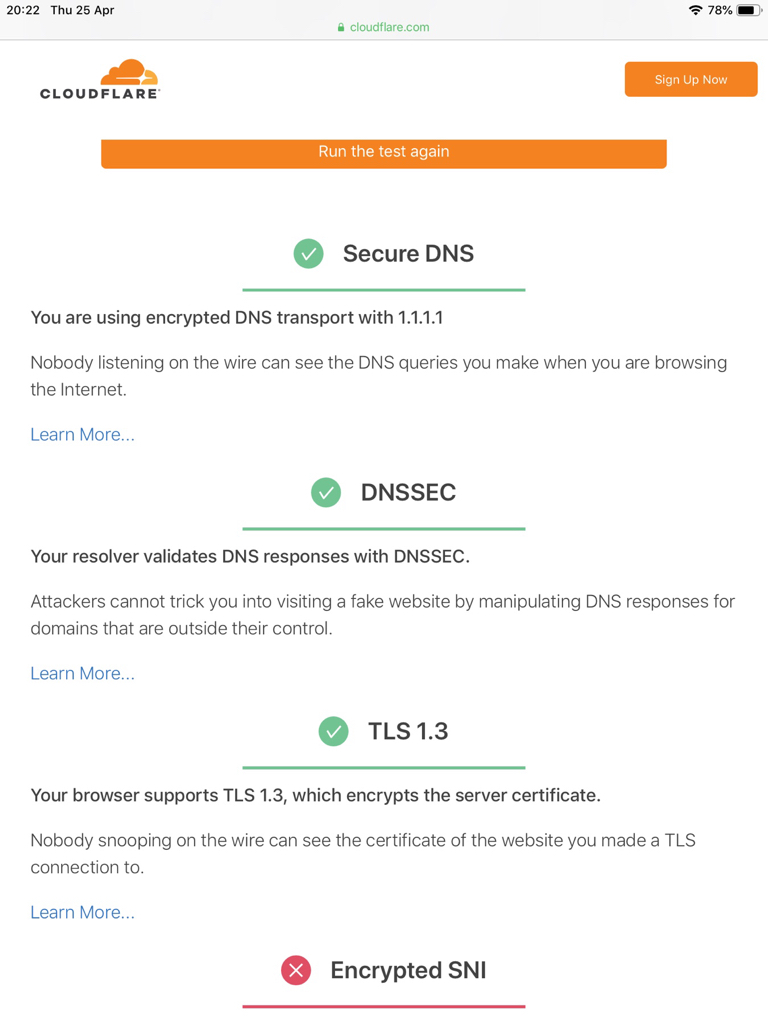
Task: Tap the green checkmark beside DNSSEC
Action: point(326,492)
